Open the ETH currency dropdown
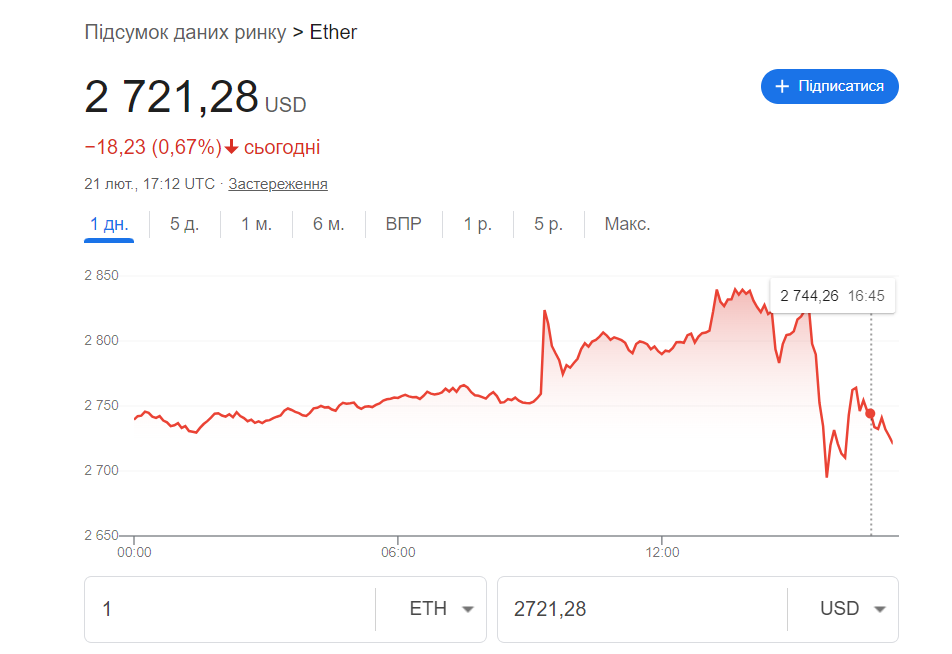Viewport: 952px width, 654px height. point(441,609)
